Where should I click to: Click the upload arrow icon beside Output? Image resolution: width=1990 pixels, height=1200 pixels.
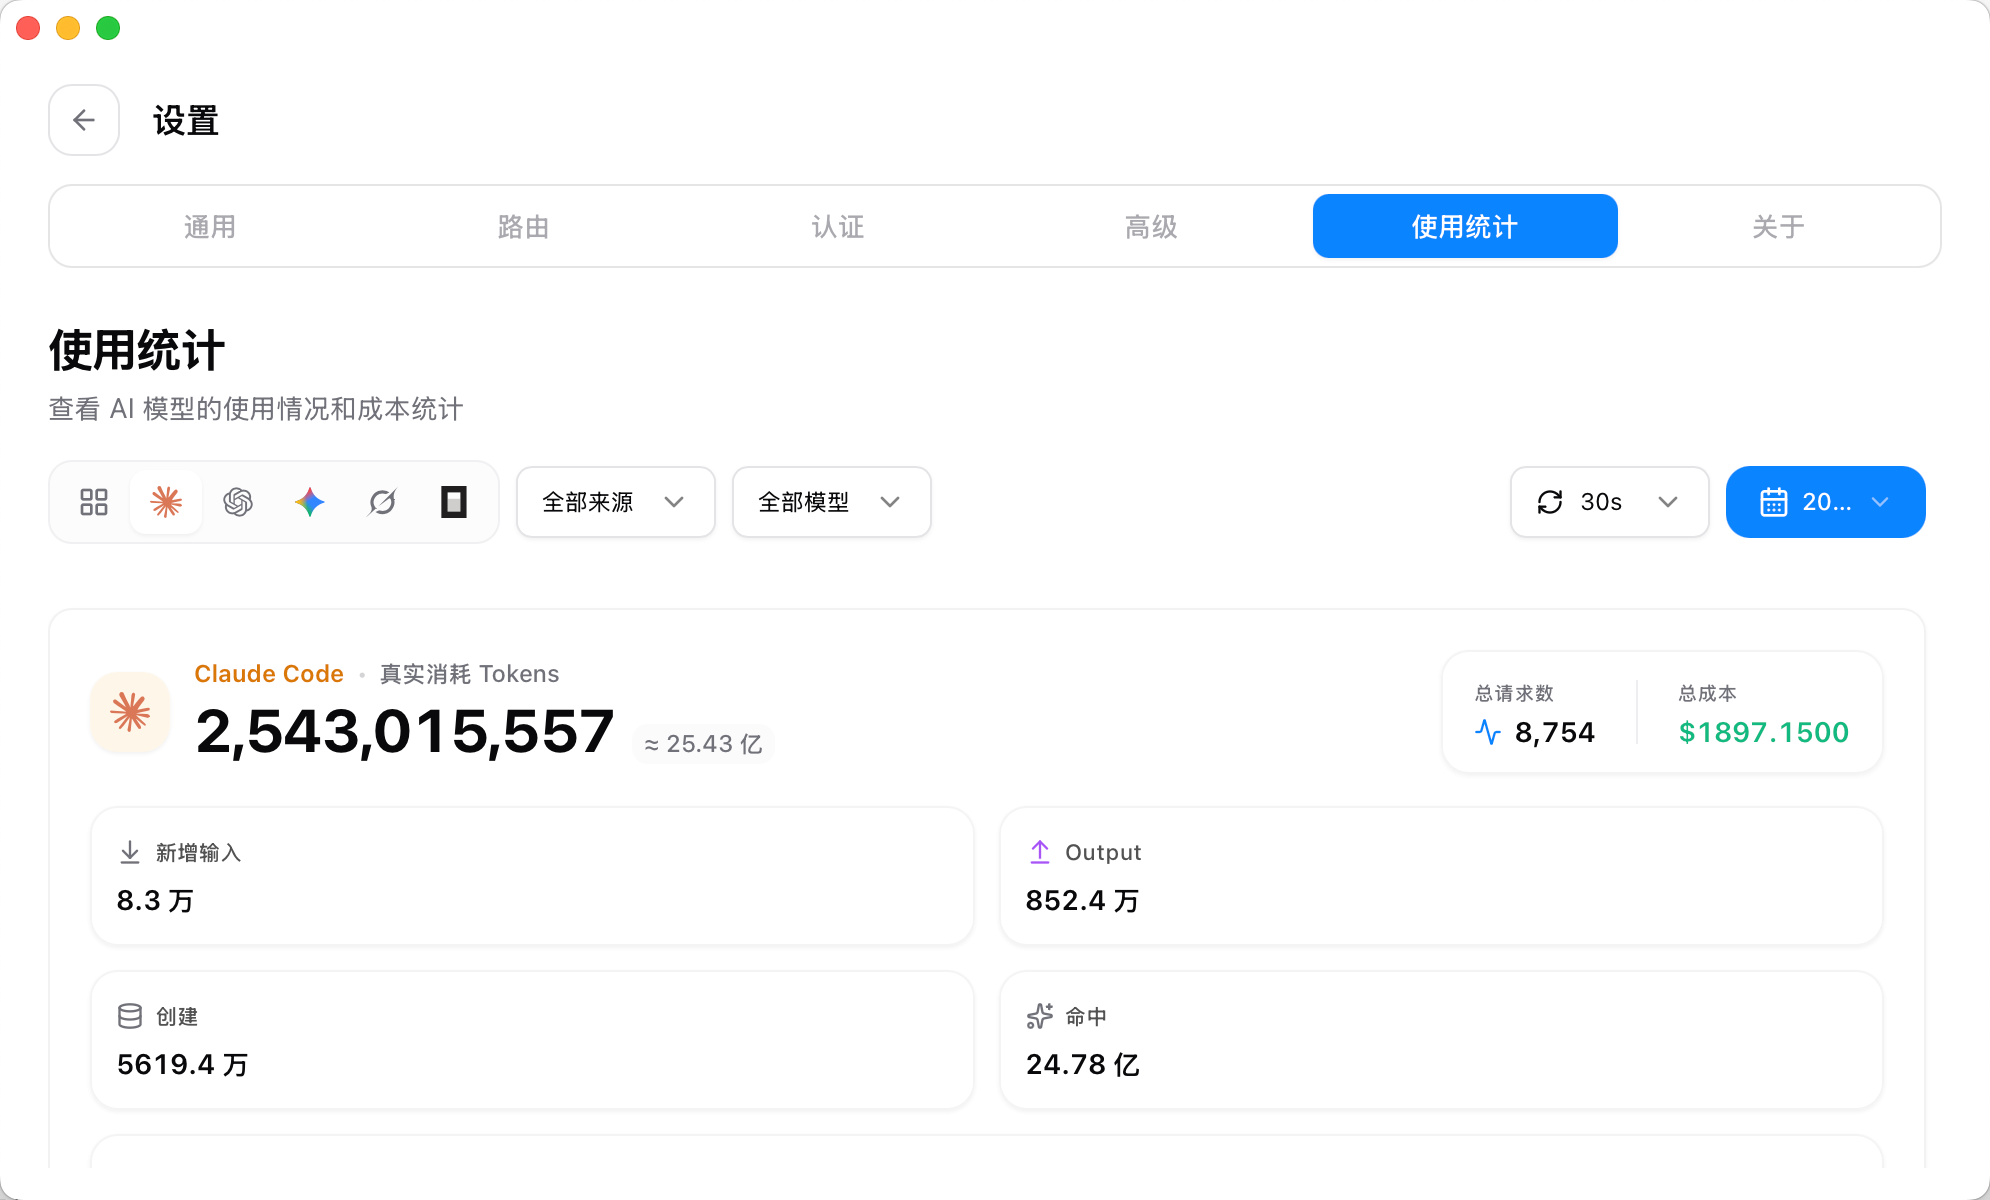[1040, 852]
